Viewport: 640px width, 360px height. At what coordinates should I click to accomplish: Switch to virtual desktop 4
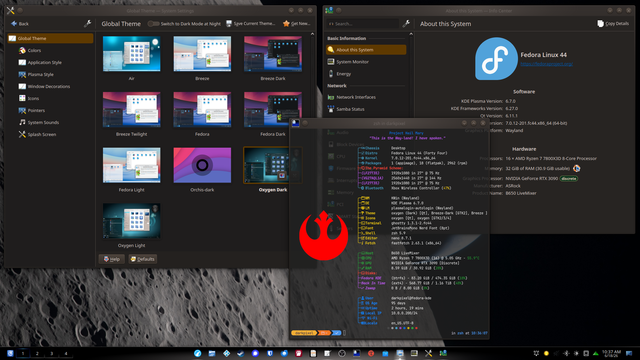point(66,353)
